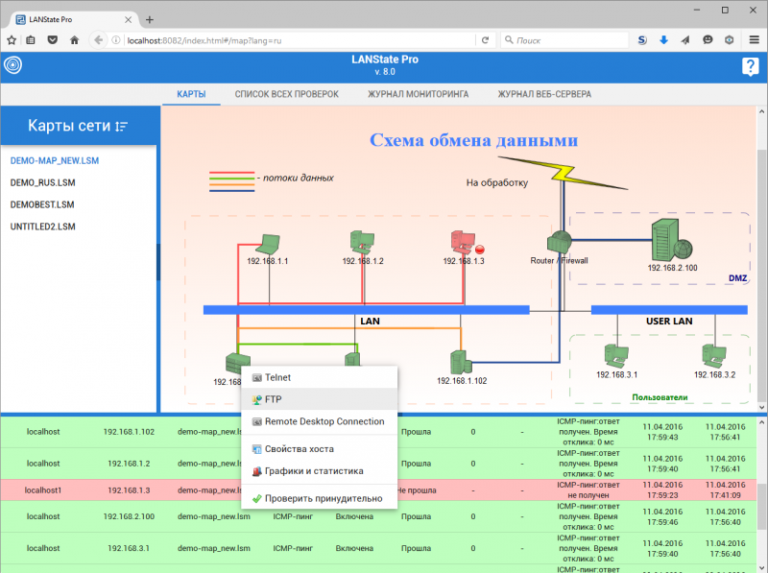Select FTP in the context menu
This screenshot has width=768, height=573.
(x=273, y=399)
